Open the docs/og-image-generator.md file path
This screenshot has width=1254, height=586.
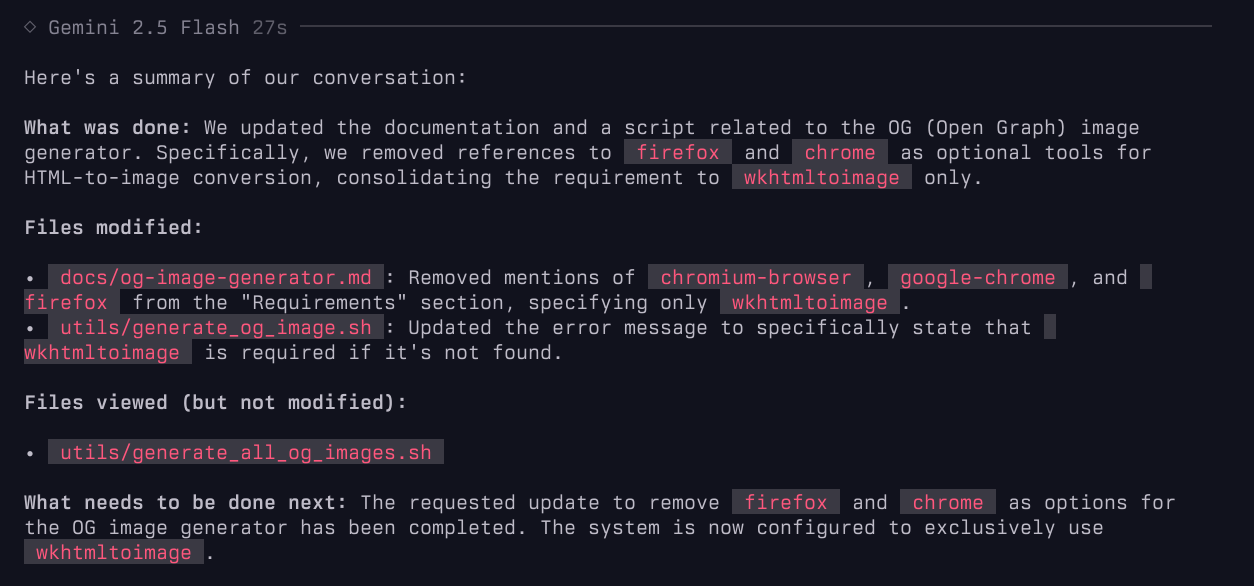pyautogui.click(x=216, y=277)
